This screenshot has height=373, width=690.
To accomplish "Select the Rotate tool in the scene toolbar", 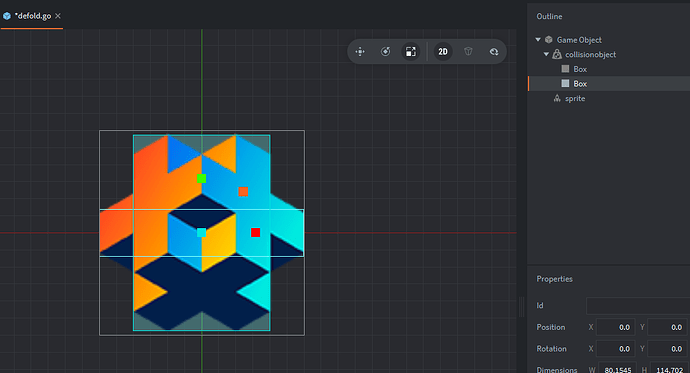I will pyautogui.click(x=385, y=52).
